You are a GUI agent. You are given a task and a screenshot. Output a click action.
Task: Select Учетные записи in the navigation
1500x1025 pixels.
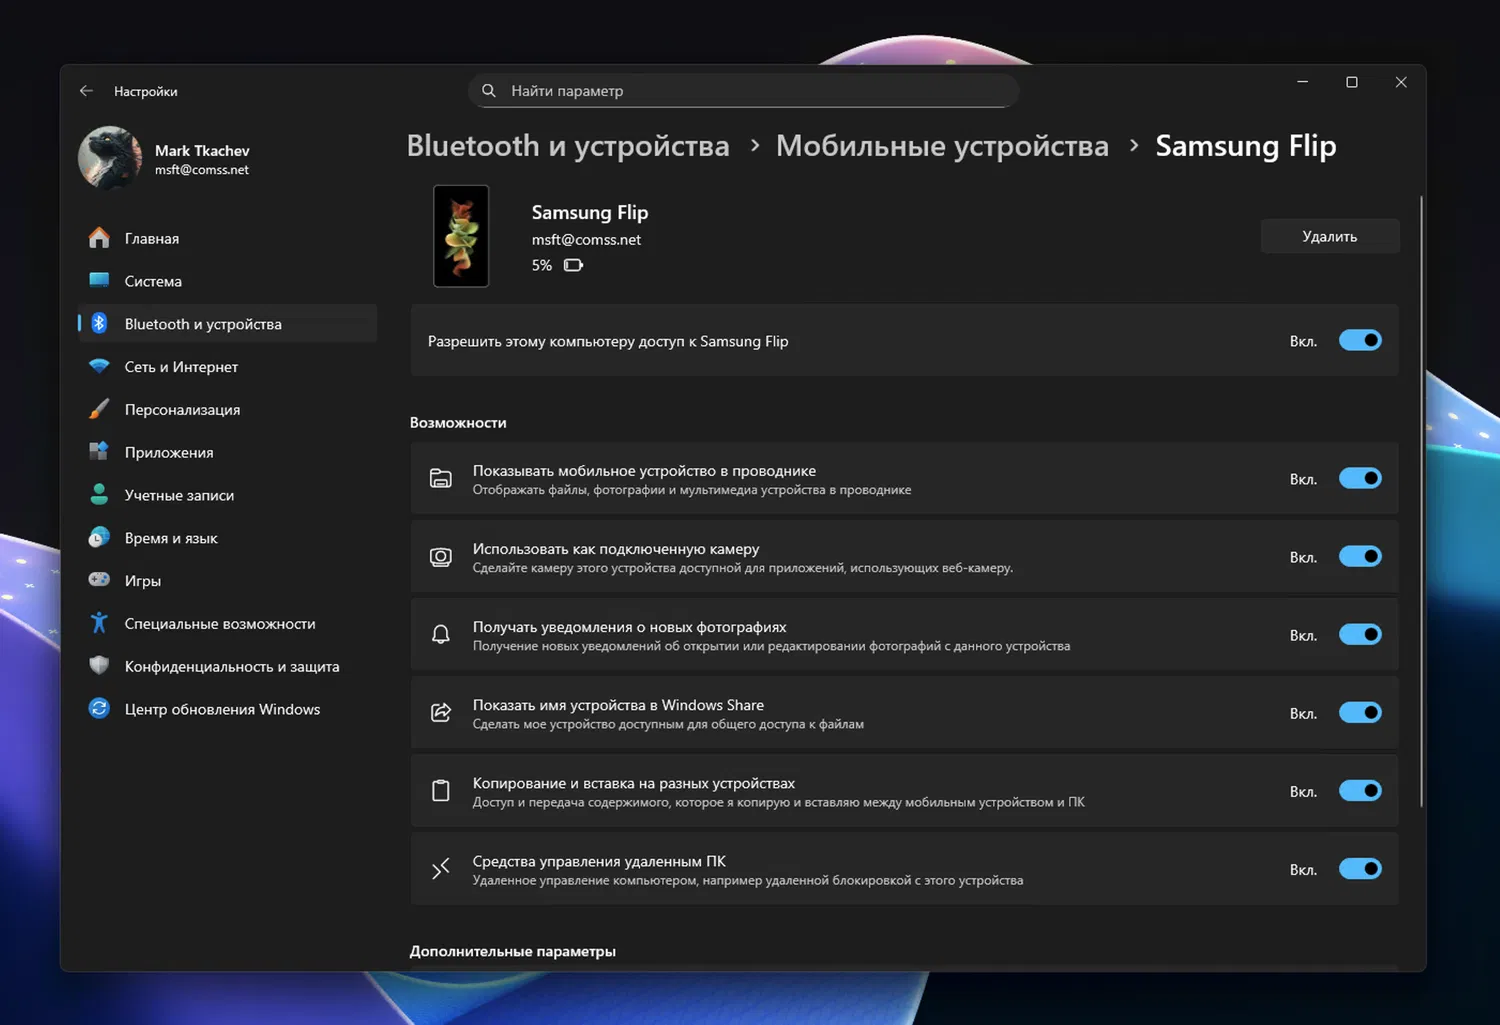tap(179, 495)
